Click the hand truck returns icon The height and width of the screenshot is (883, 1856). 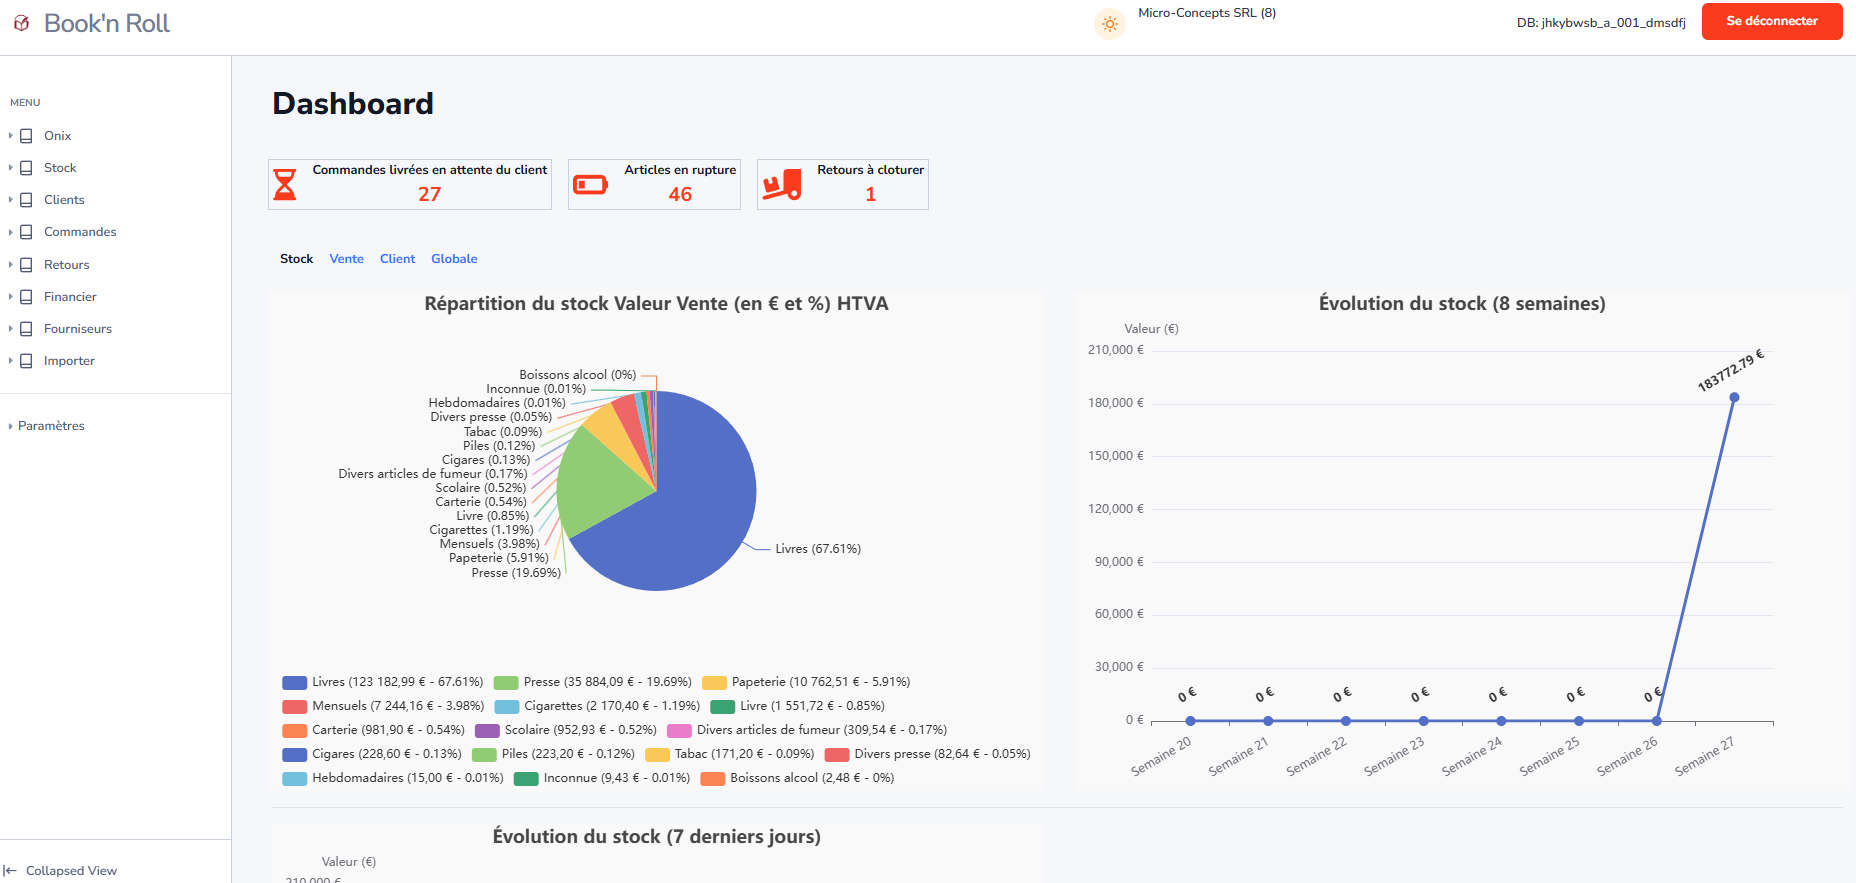782,185
